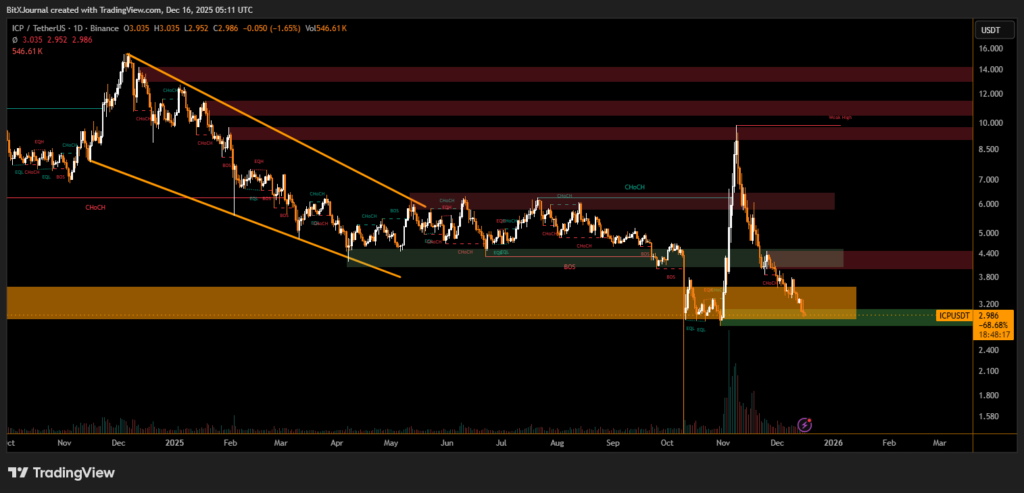Viewport: 1024px width, 493px height.
Task: Select the ICPUSDT price label tag
Action: pyautogui.click(x=954, y=316)
